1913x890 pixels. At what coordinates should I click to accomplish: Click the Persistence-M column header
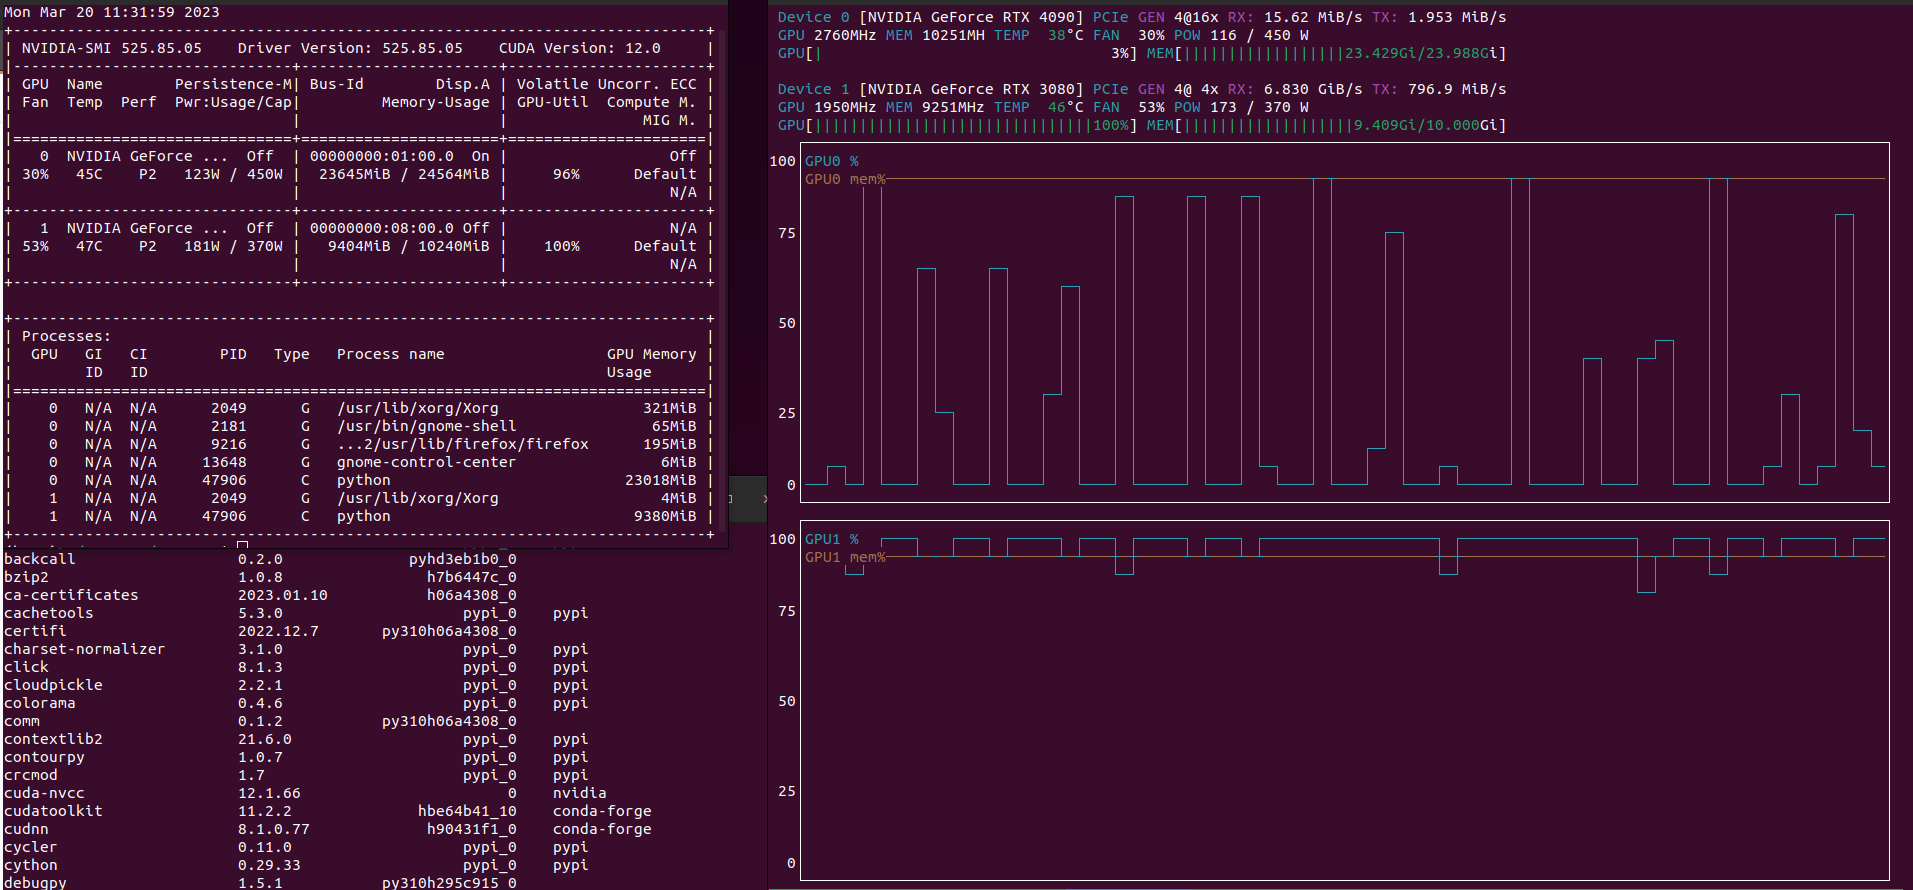[233, 84]
